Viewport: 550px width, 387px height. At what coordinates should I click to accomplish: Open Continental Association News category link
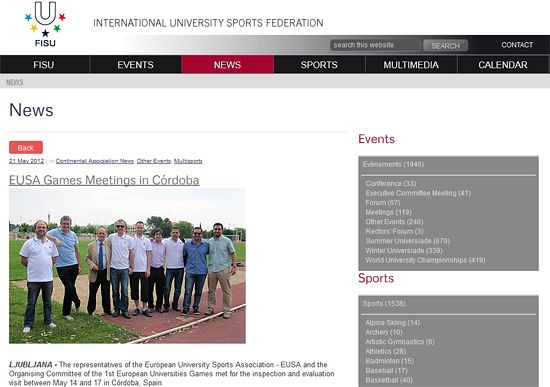[x=95, y=161]
